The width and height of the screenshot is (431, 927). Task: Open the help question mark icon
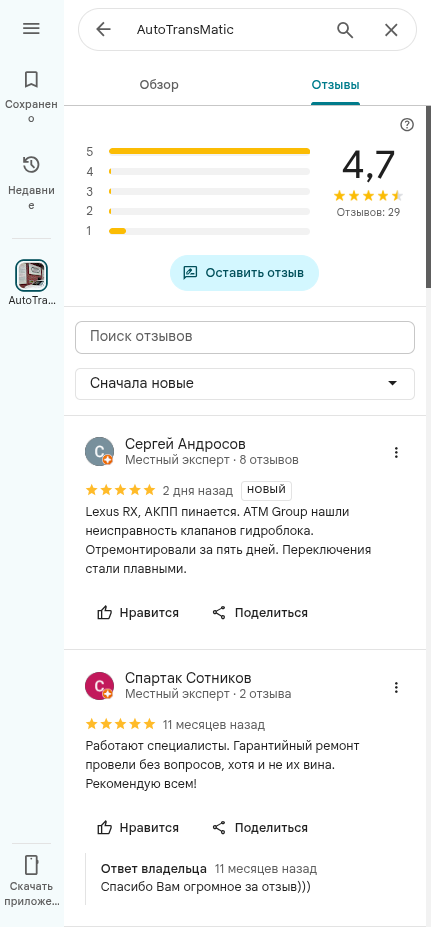click(407, 125)
